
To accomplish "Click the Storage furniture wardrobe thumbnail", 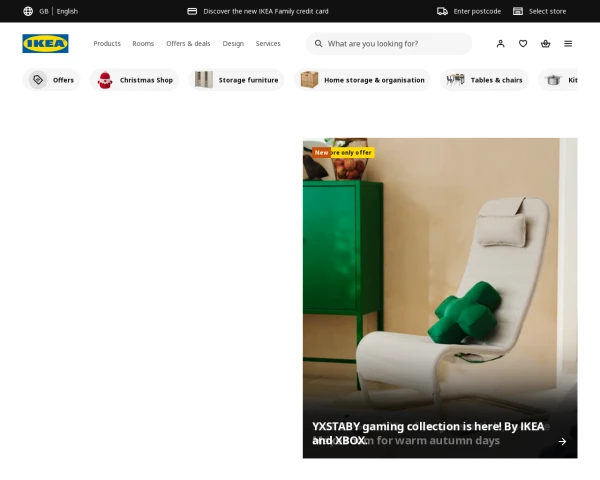I will [204, 80].
